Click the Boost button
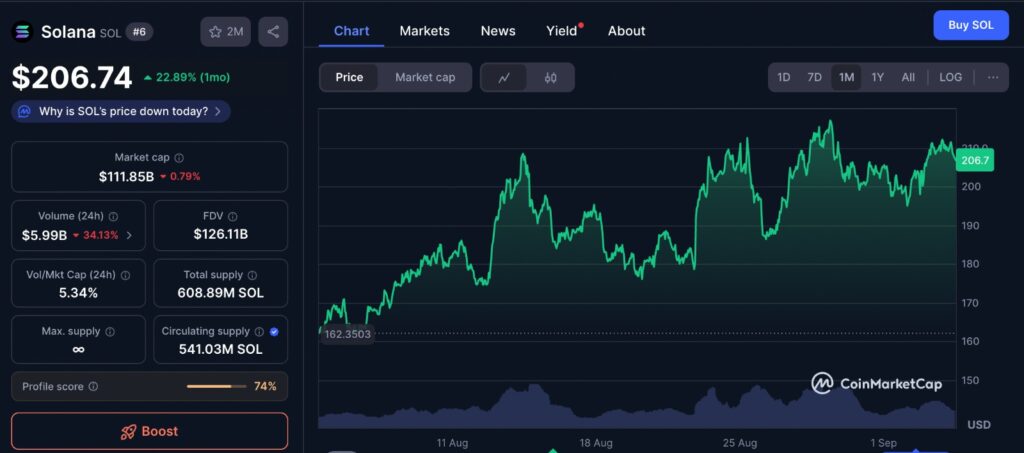 click(150, 431)
